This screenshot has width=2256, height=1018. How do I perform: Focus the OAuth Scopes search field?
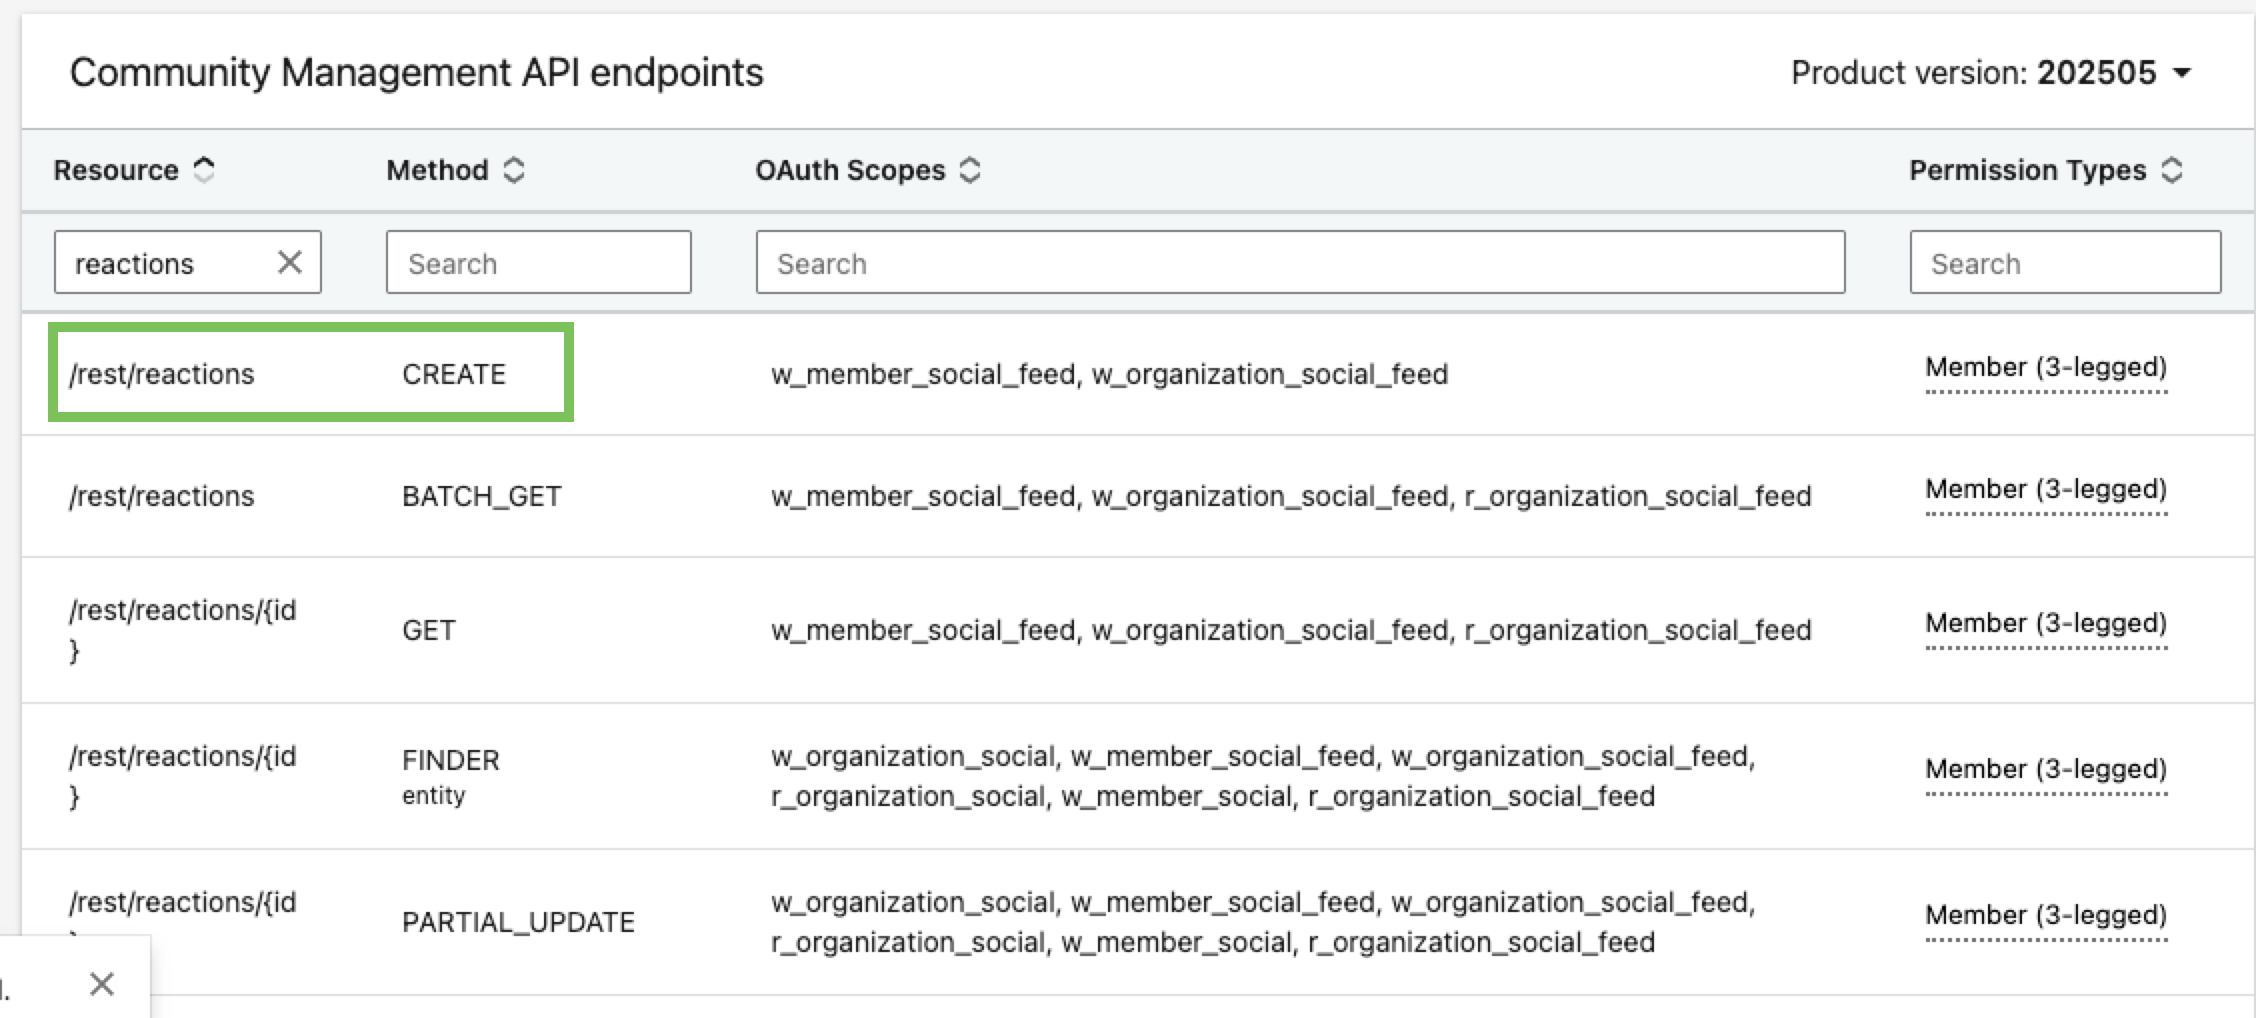coord(1300,263)
